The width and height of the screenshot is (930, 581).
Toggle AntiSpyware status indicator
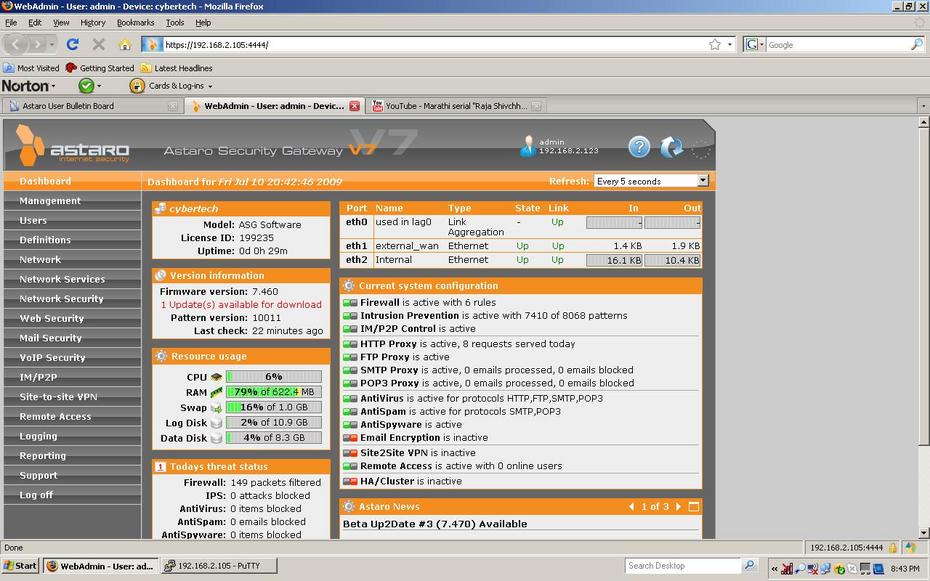pos(350,424)
